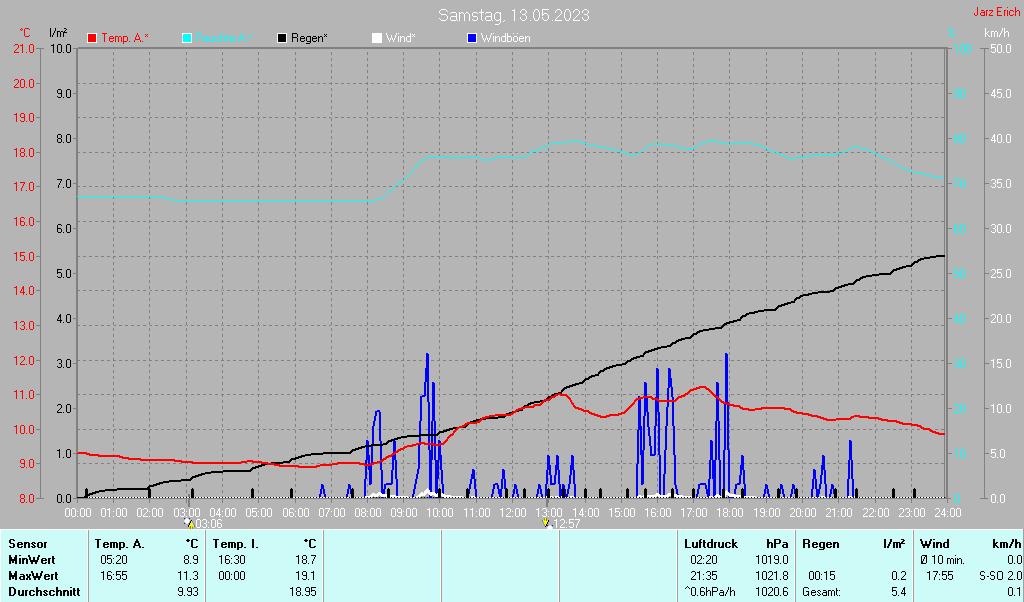
Task: Click the S-SO 2.0 wind gust value
Action: pyautogui.click(x=1000, y=577)
